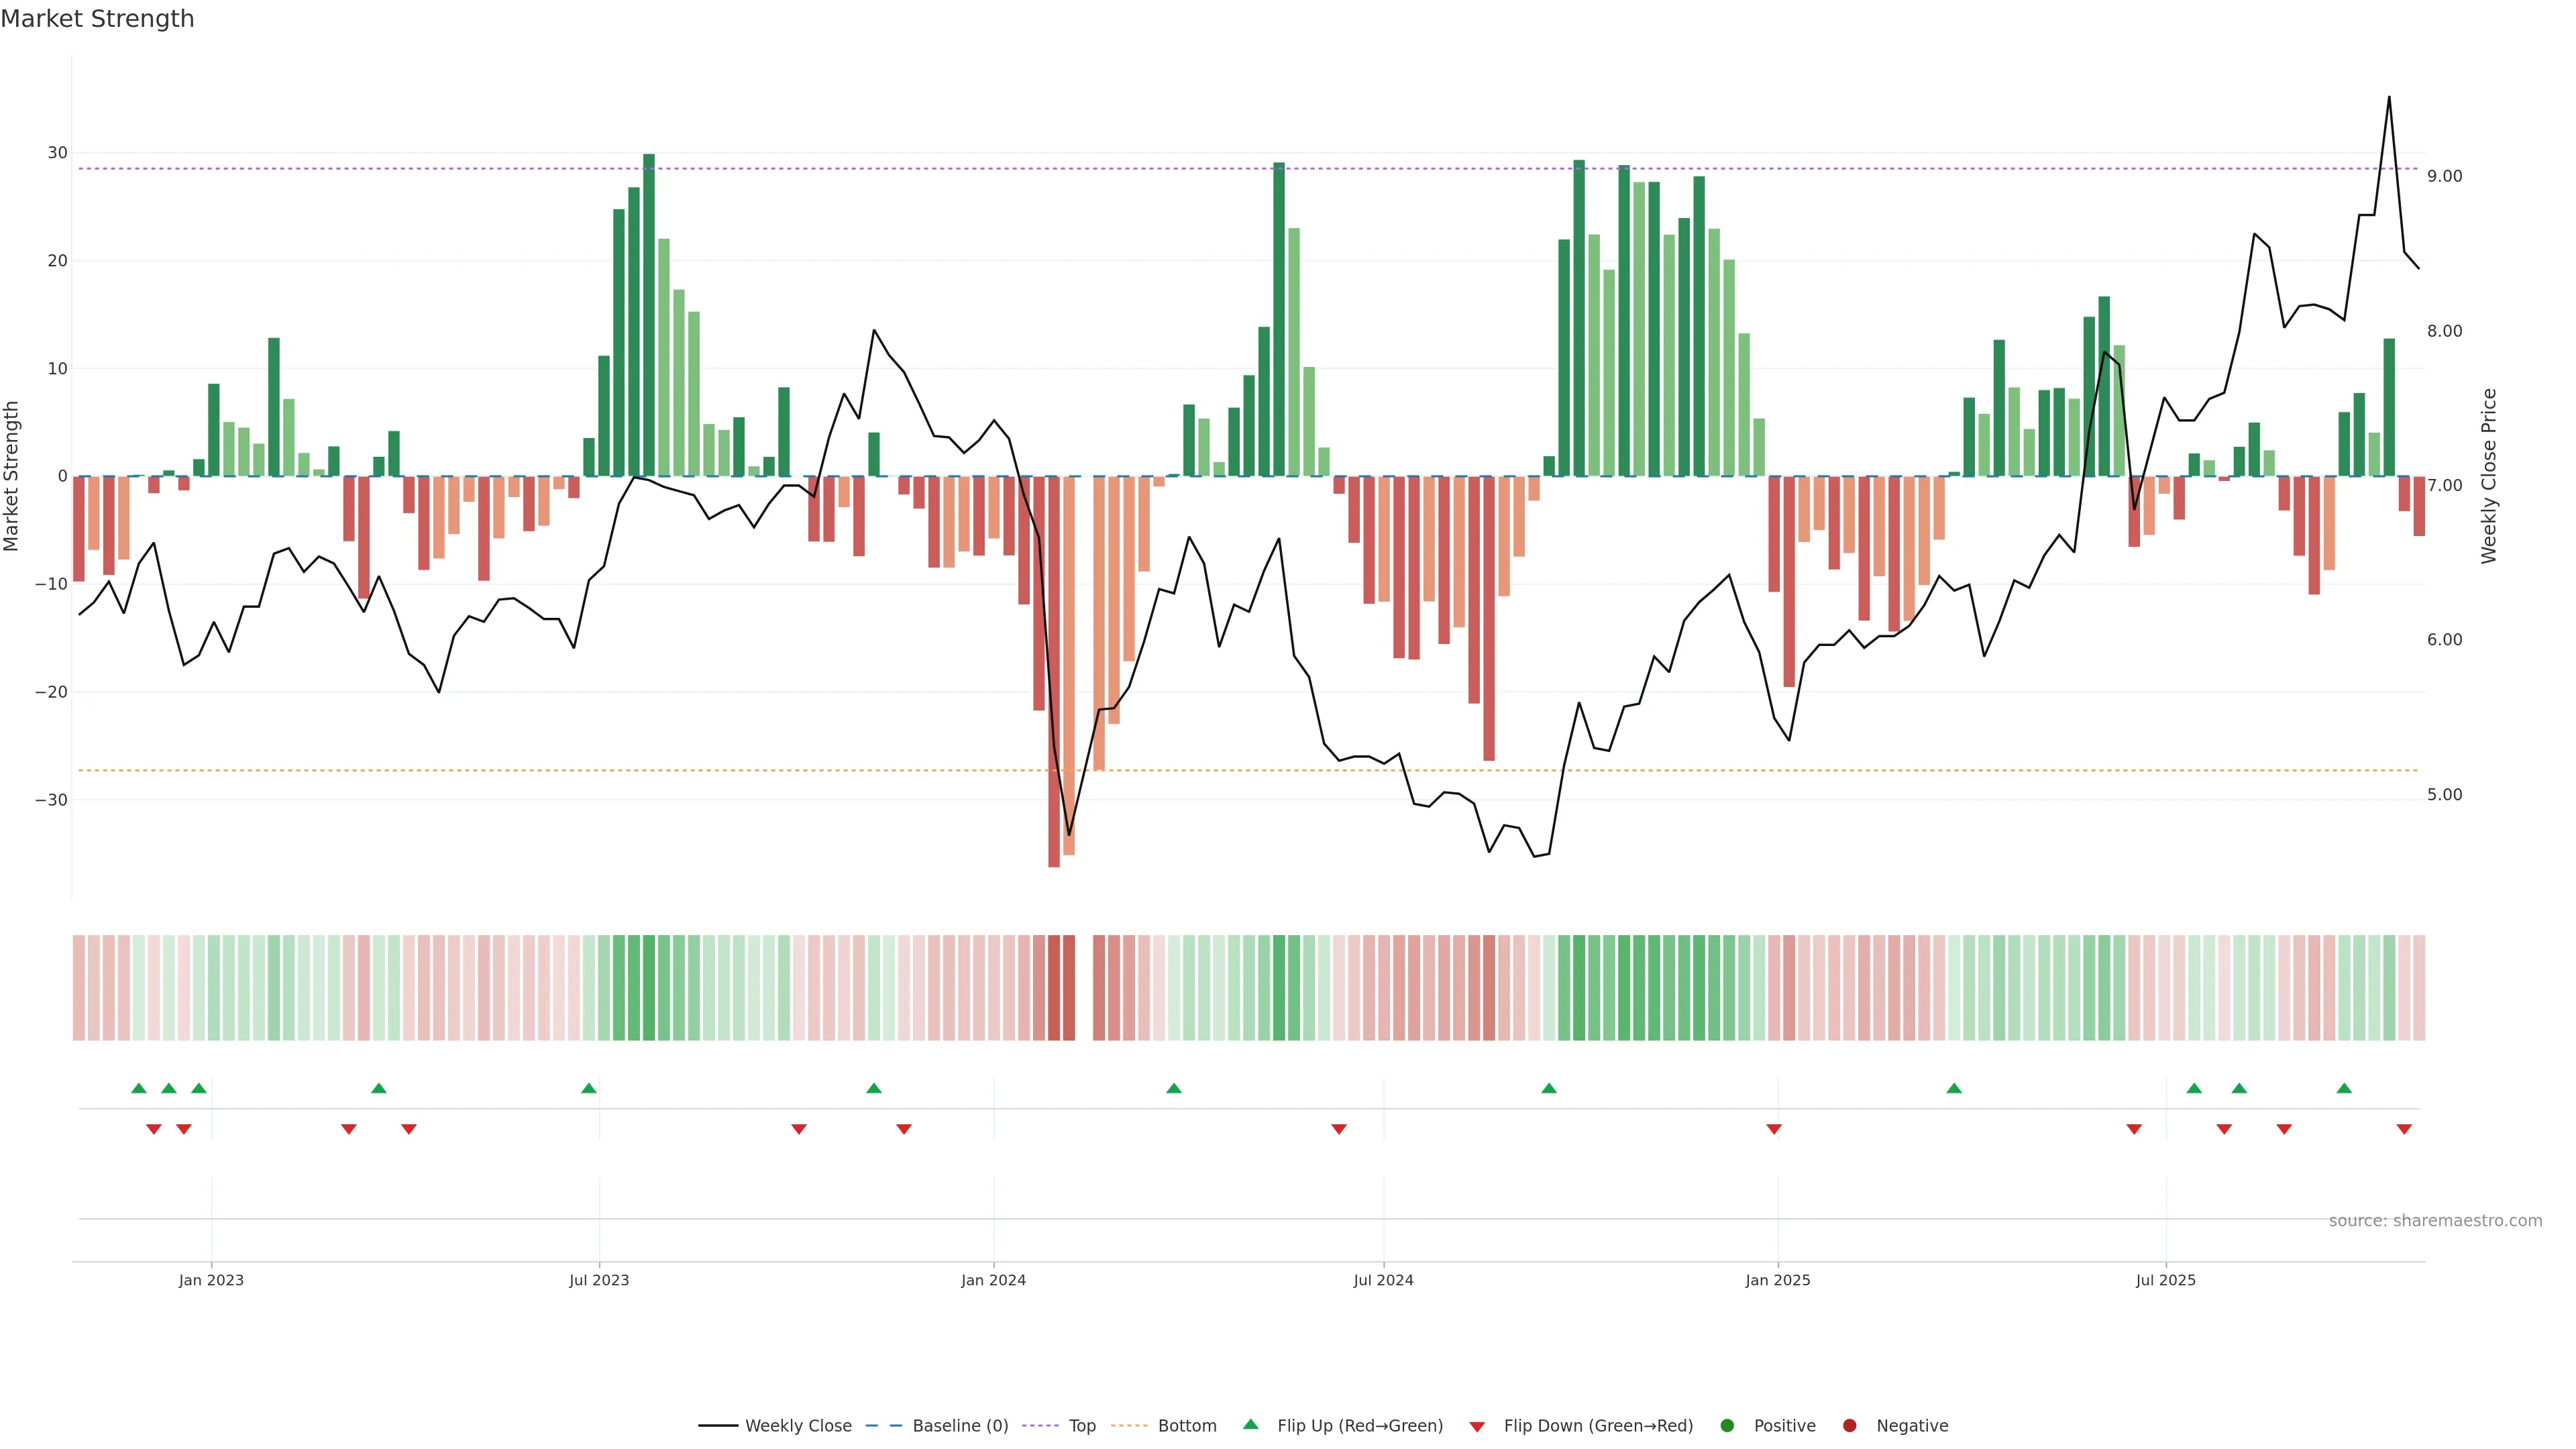Click the Flip Down red triangle legend icon
2576x1449 pixels.
point(1477,1426)
